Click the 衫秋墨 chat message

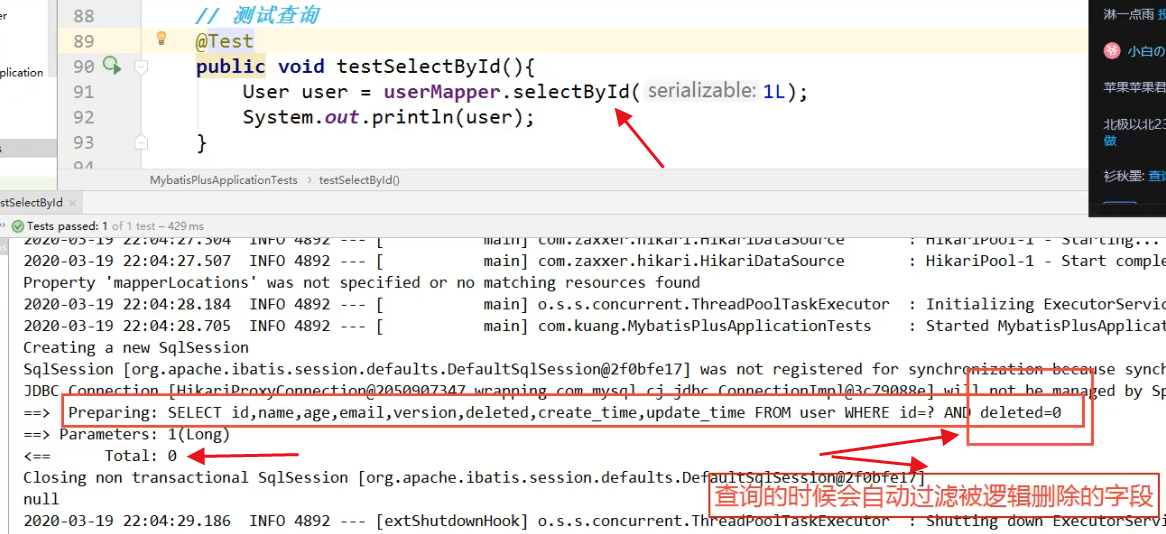click(1134, 176)
